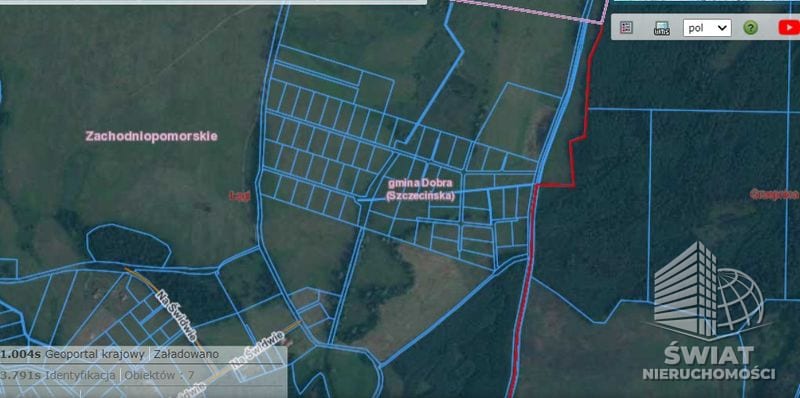800x398 pixels.
Task: Open the map legend list icon
Action: click(626, 28)
